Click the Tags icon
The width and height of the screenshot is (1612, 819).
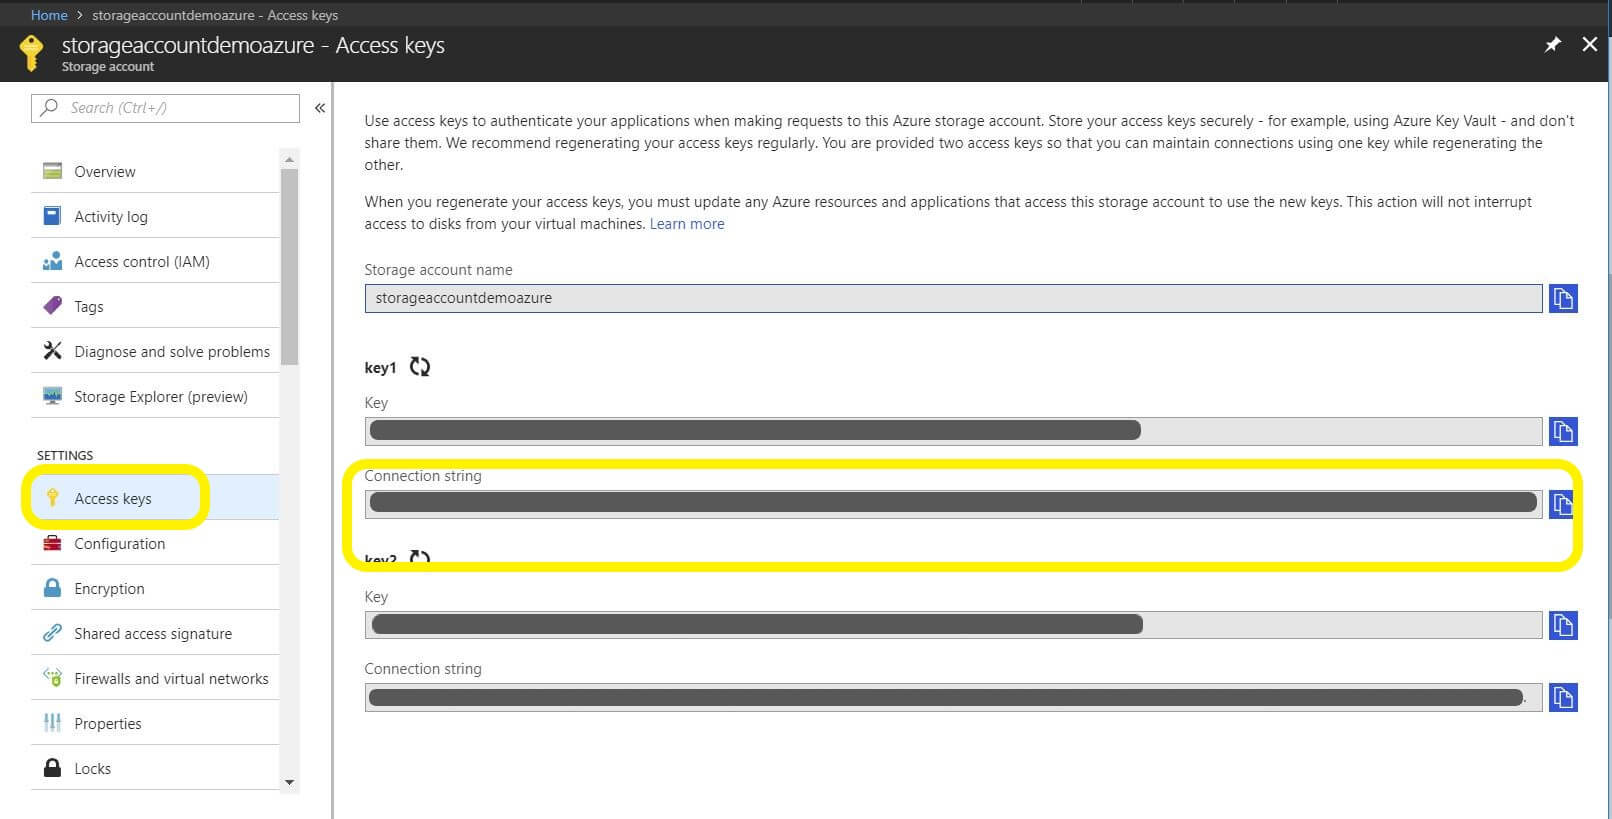coord(53,306)
